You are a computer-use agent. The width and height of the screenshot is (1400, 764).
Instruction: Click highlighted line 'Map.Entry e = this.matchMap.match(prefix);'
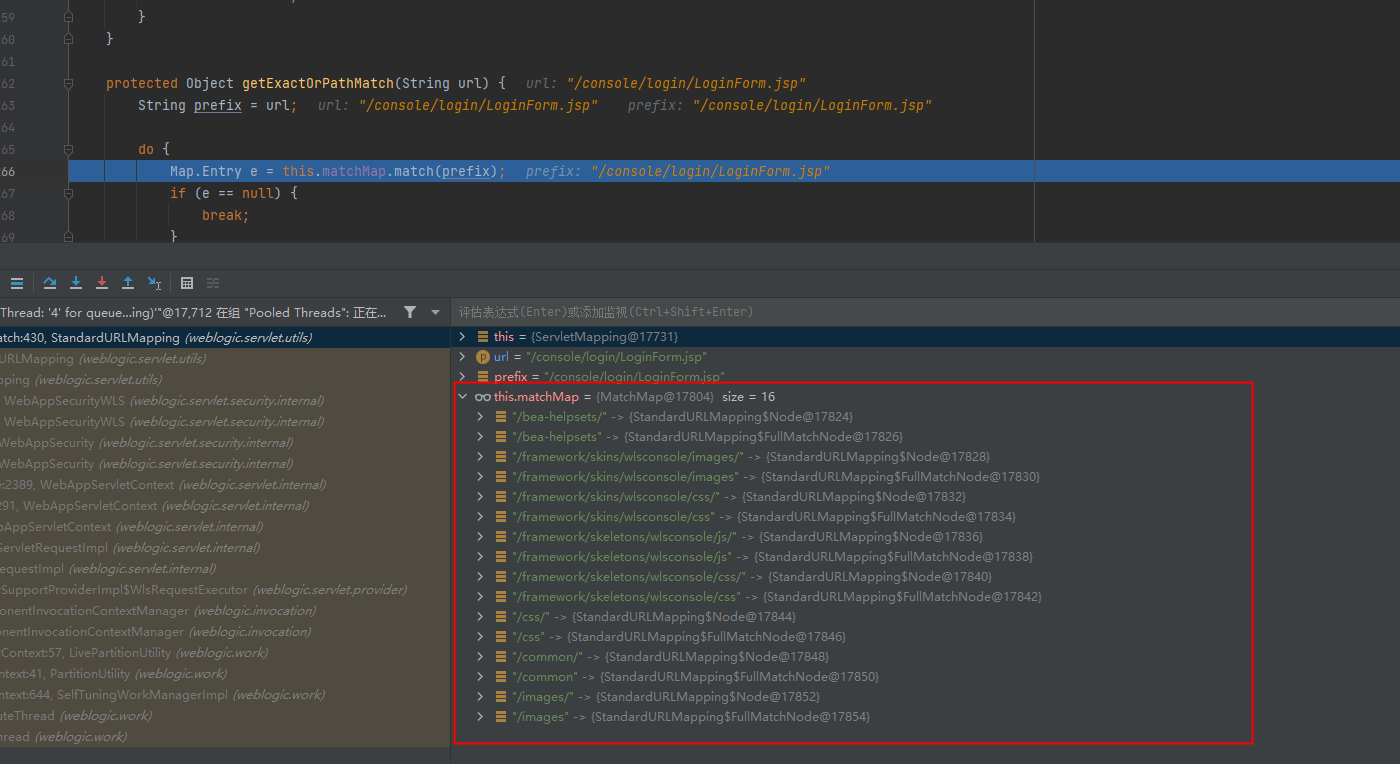pyautogui.click(x=338, y=171)
